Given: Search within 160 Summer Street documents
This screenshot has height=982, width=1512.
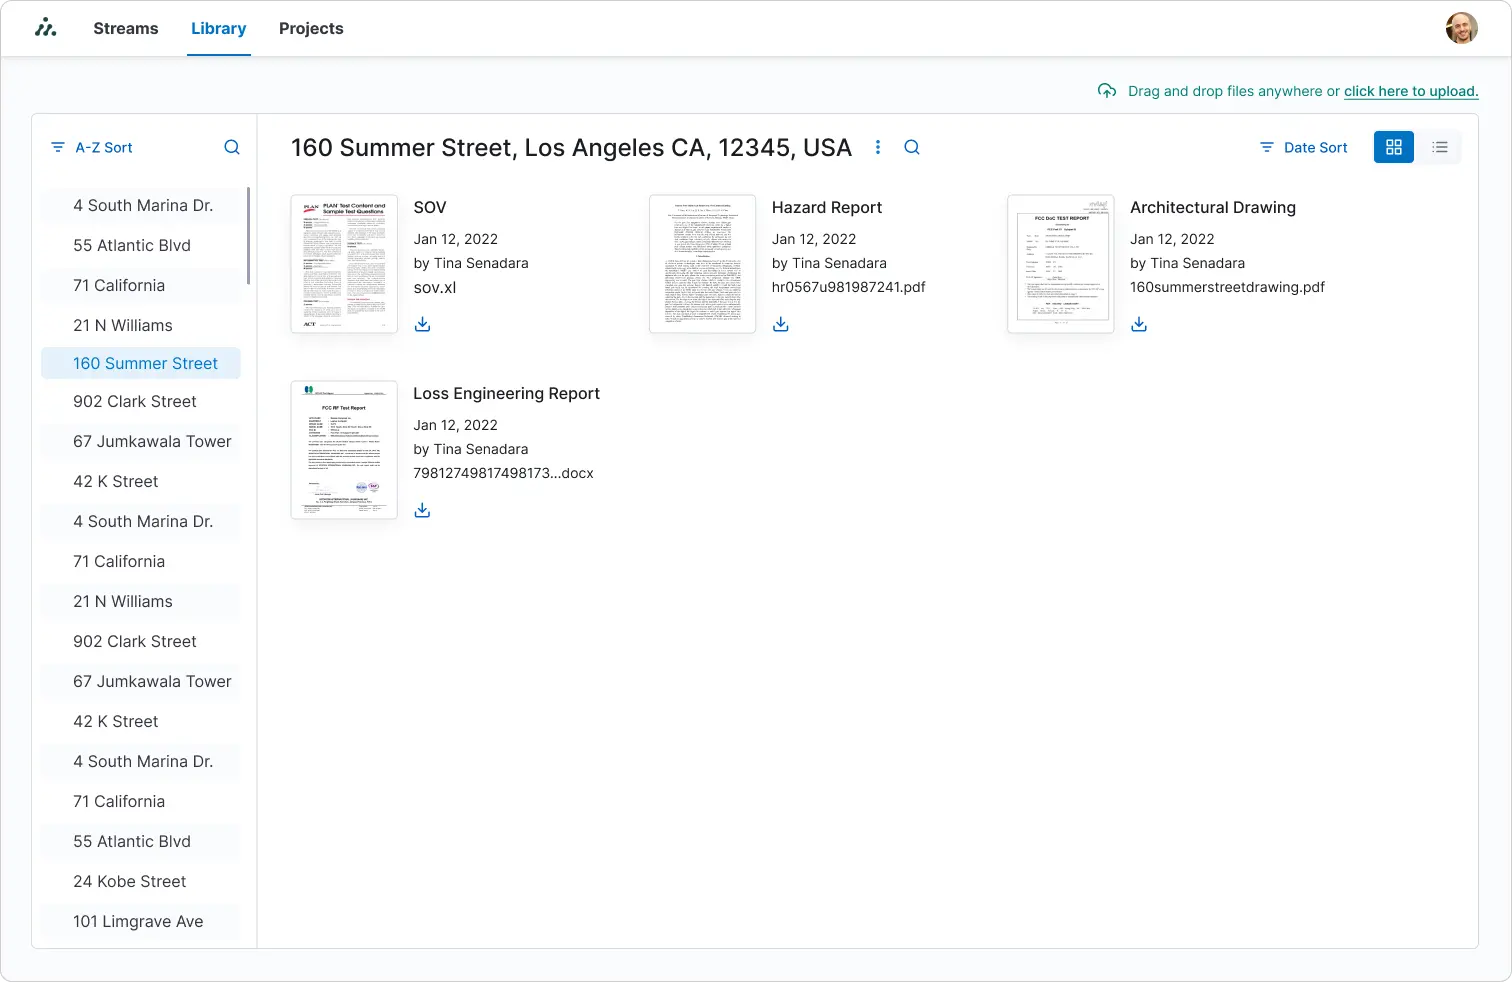Looking at the screenshot, I should tap(911, 147).
